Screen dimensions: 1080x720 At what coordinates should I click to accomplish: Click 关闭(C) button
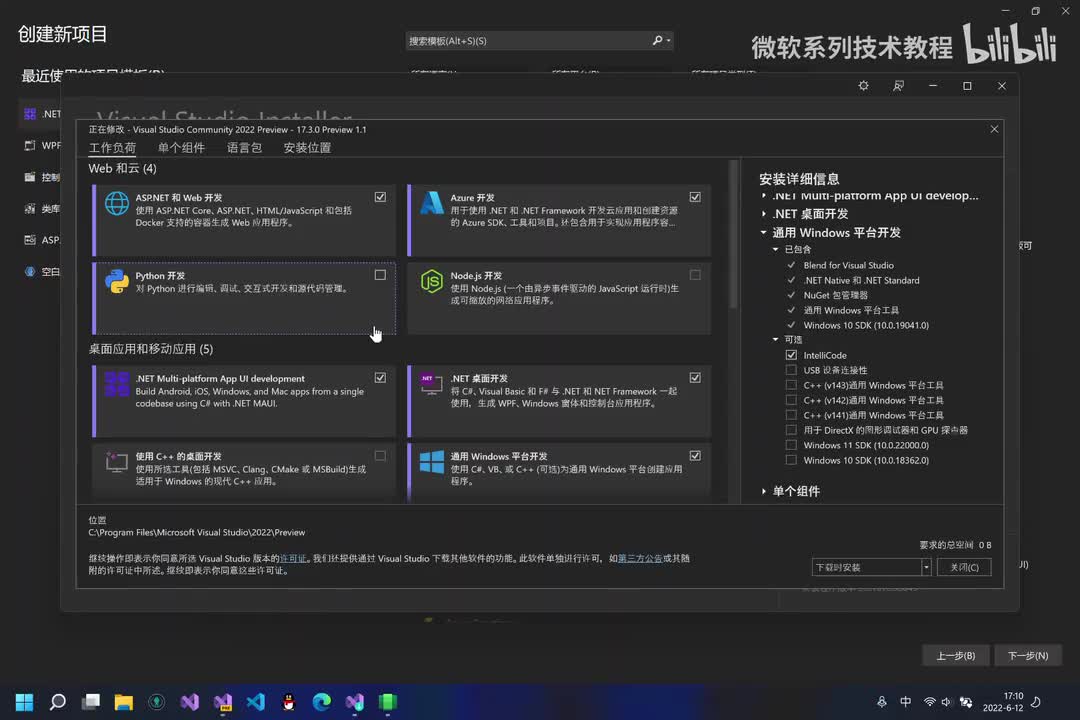(x=964, y=567)
